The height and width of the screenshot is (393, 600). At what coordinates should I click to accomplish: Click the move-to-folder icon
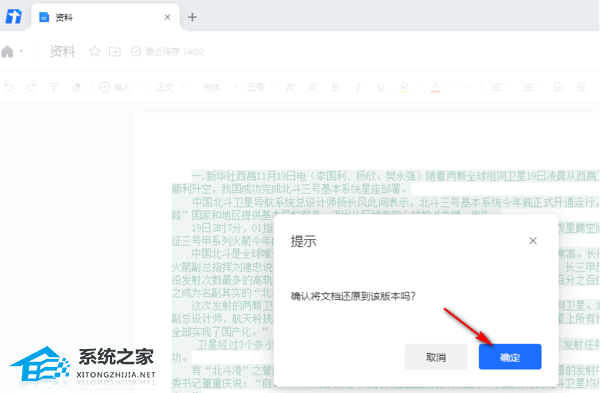tap(115, 51)
